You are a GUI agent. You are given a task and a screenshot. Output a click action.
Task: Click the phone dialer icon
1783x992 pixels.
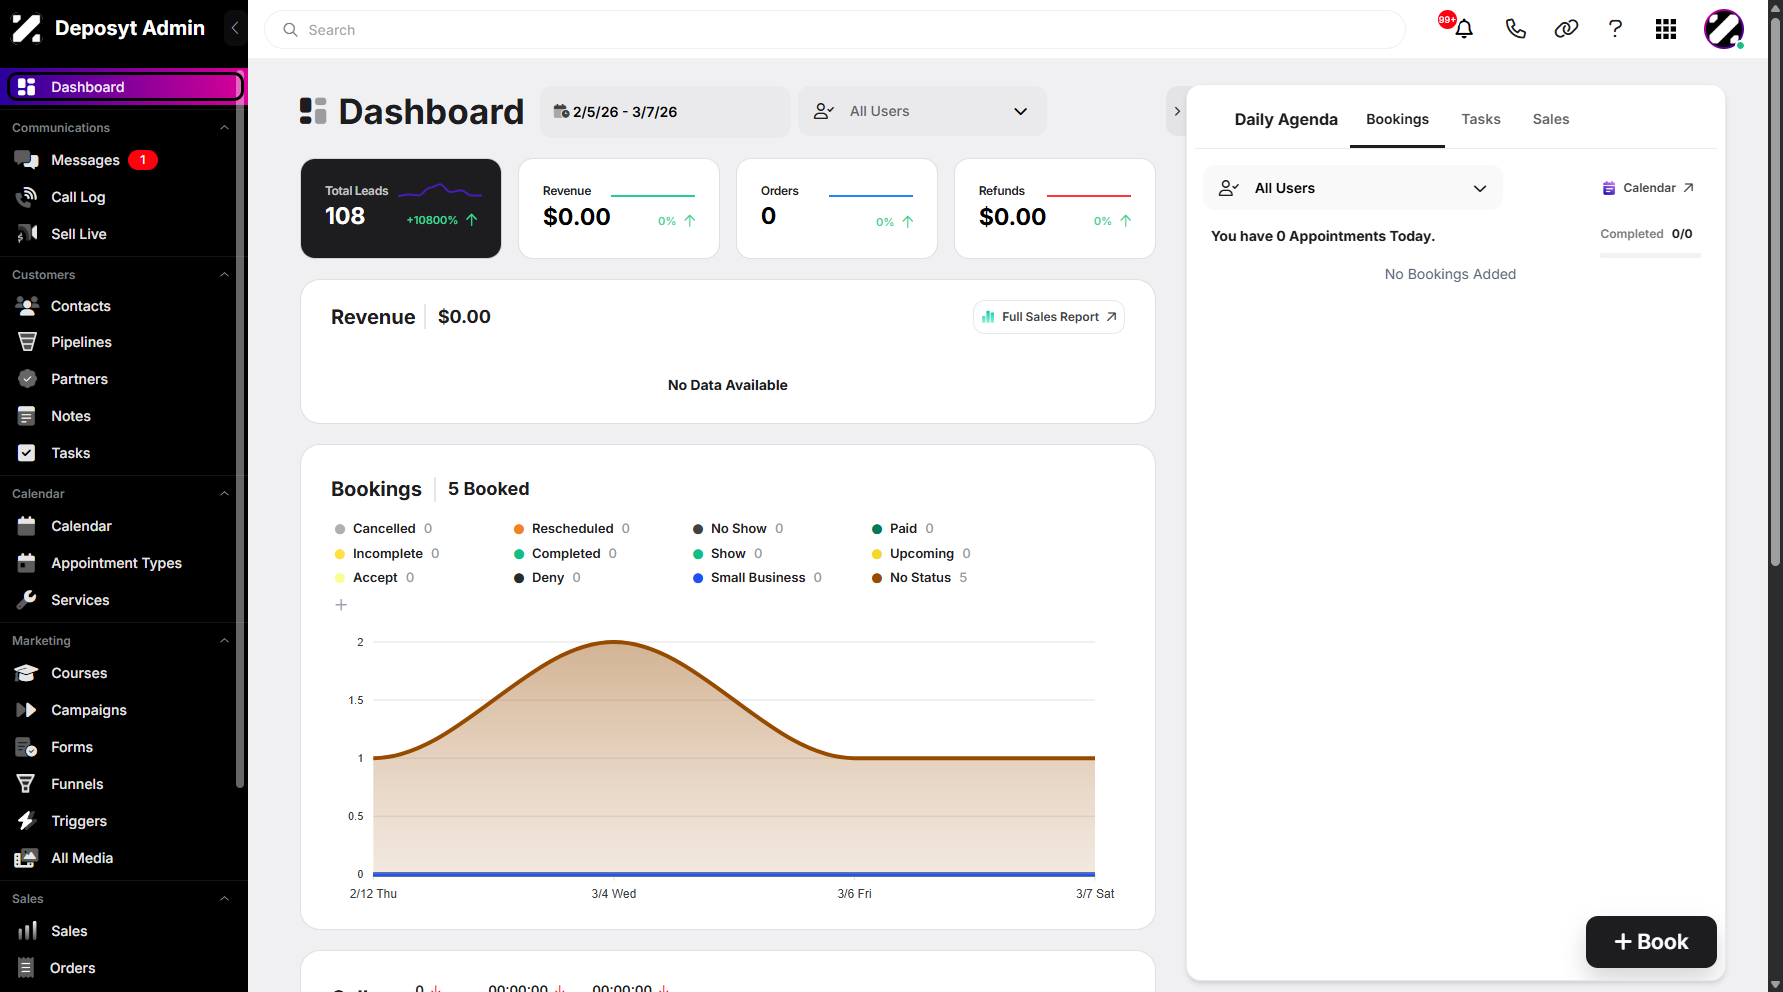pyautogui.click(x=1515, y=29)
